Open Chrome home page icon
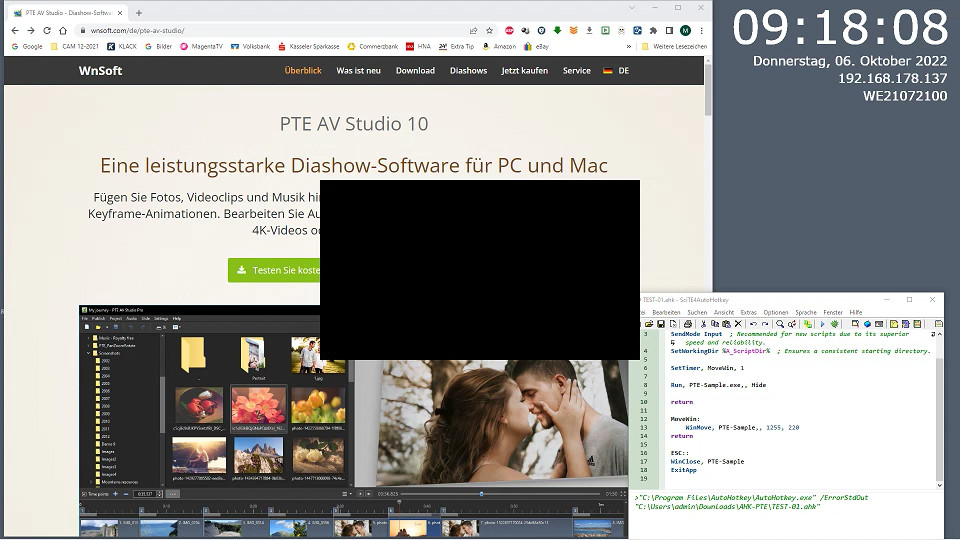 tap(62, 30)
